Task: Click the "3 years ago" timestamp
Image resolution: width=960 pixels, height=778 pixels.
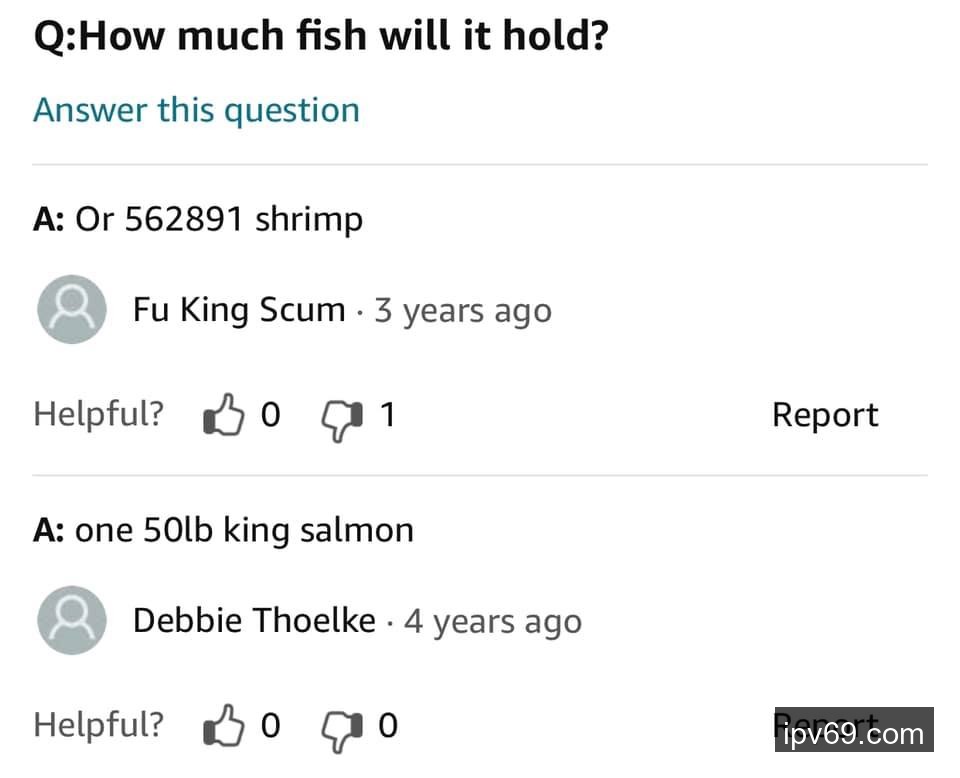Action: pyautogui.click(x=462, y=311)
